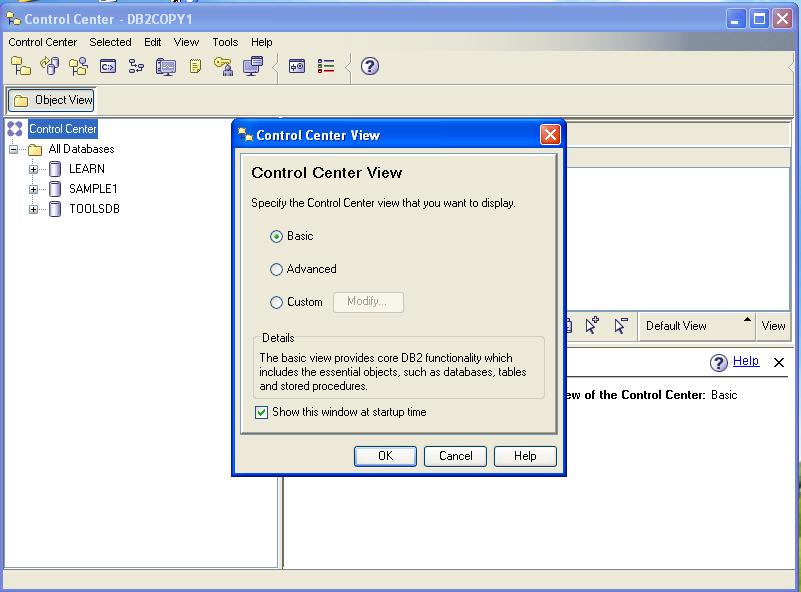Select the Control Center tree root label
801x592 pixels.
click(x=62, y=129)
